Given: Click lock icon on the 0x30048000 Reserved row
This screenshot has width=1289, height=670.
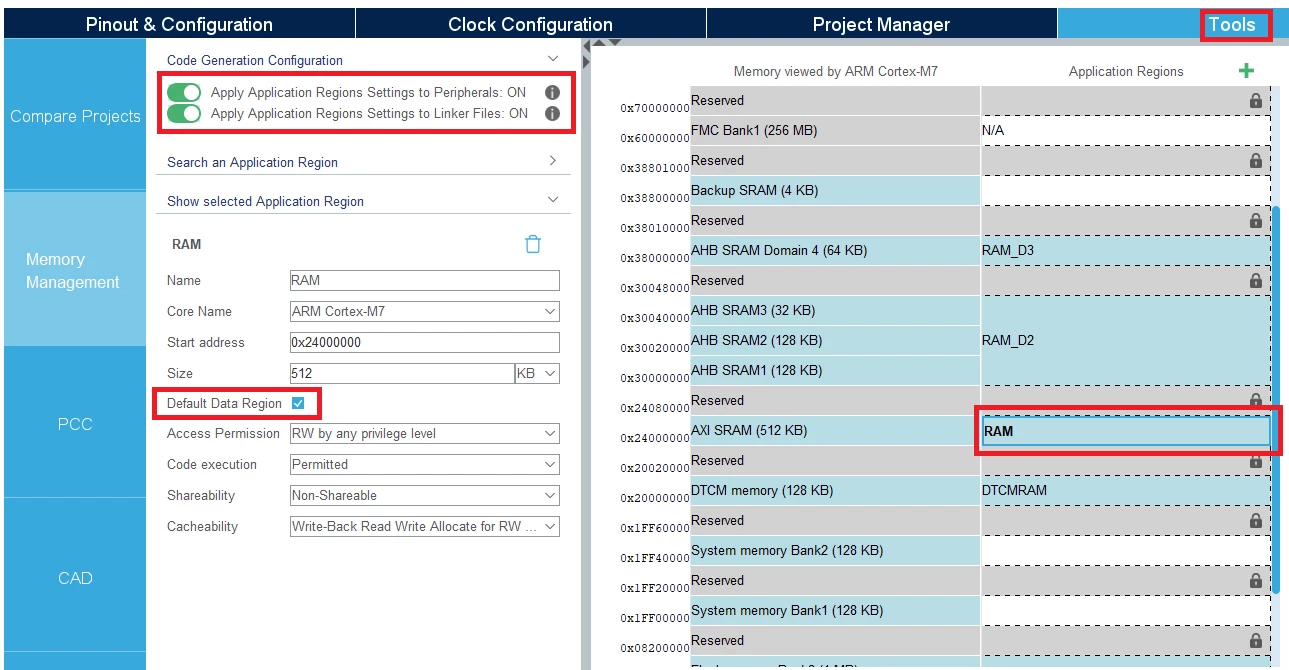Looking at the screenshot, I should (x=1255, y=281).
